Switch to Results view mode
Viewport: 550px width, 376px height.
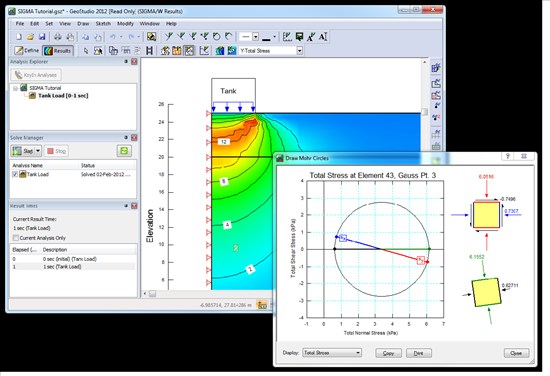[58, 51]
